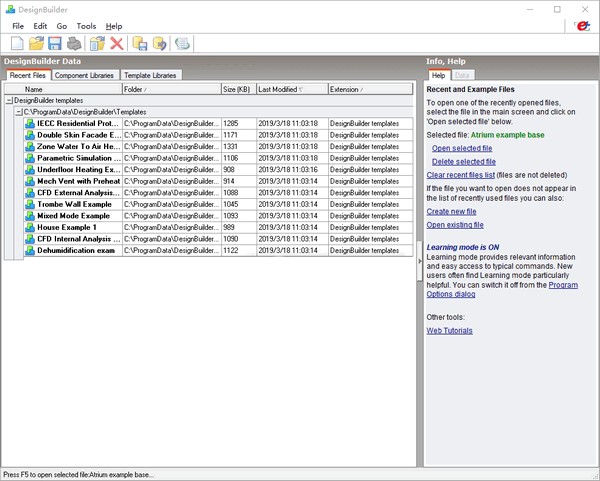Click the Open selected file link
Screen dimensions: 600x481
click(461, 147)
